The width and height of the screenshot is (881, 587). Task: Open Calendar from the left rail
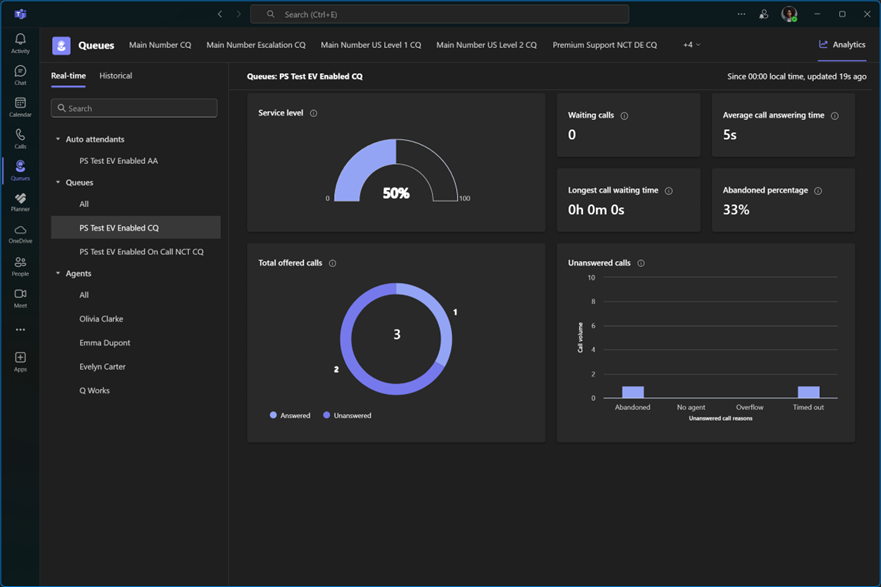coord(20,106)
